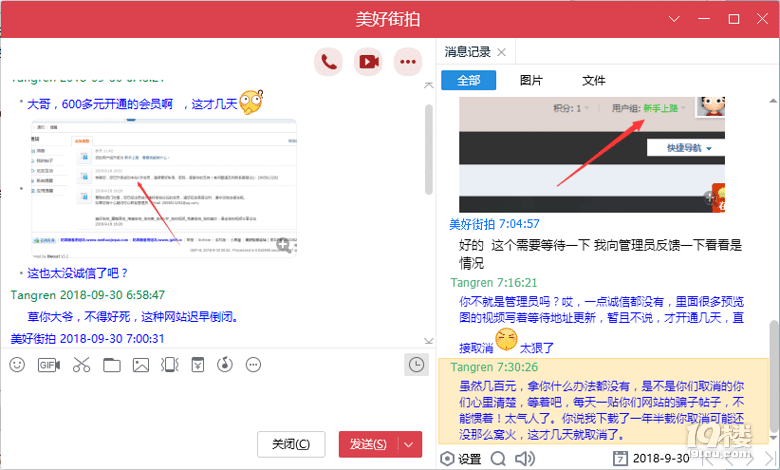Image resolution: width=780 pixels, height=470 pixels.
Task: Open the three-dot more options button in header
Action: (407, 62)
